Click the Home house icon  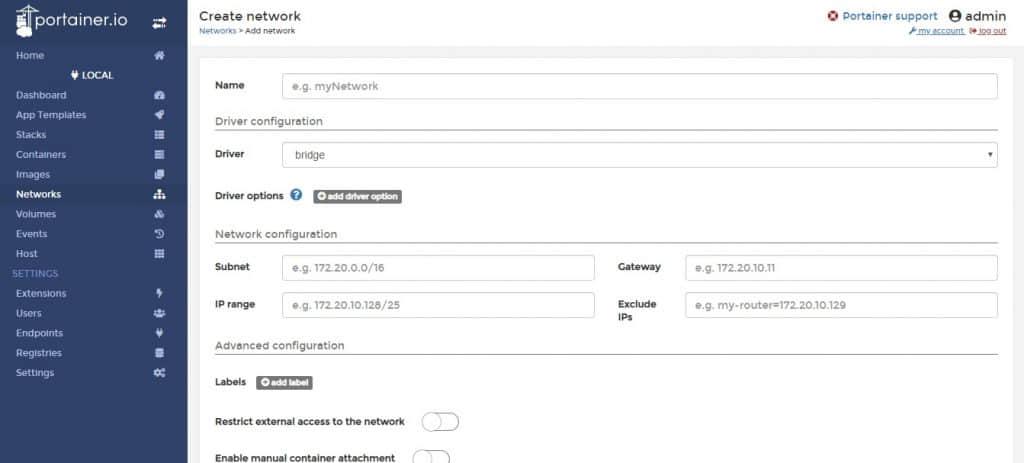click(159, 56)
